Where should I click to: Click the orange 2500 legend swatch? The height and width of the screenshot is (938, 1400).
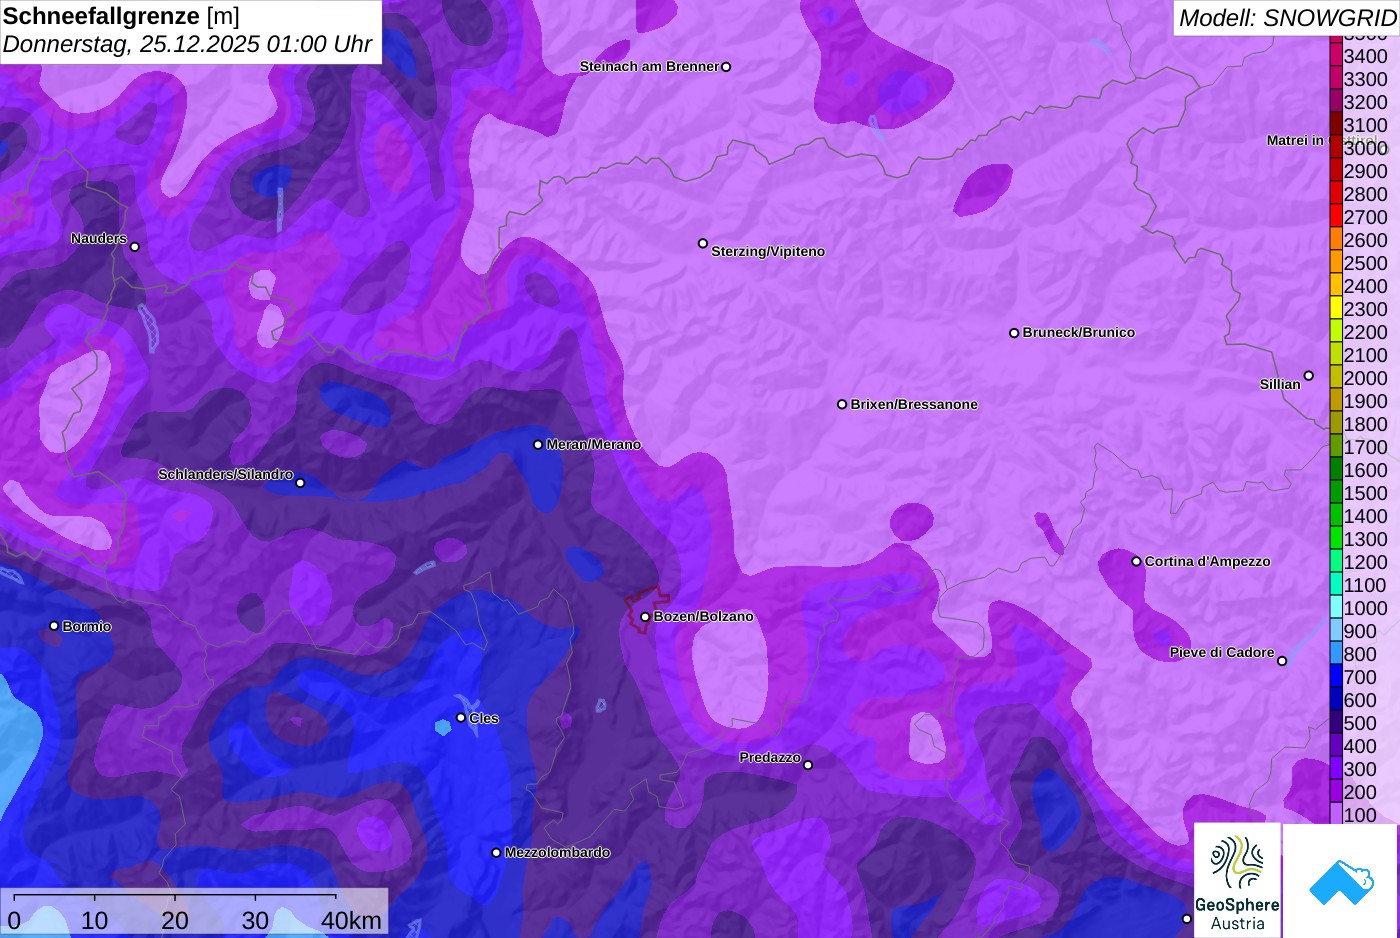[1335, 263]
